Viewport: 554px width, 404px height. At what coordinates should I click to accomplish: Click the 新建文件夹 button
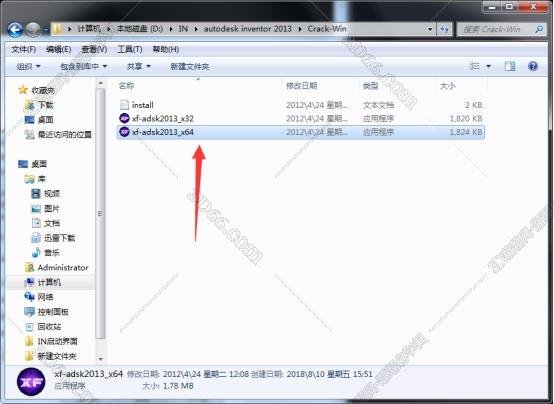point(190,66)
